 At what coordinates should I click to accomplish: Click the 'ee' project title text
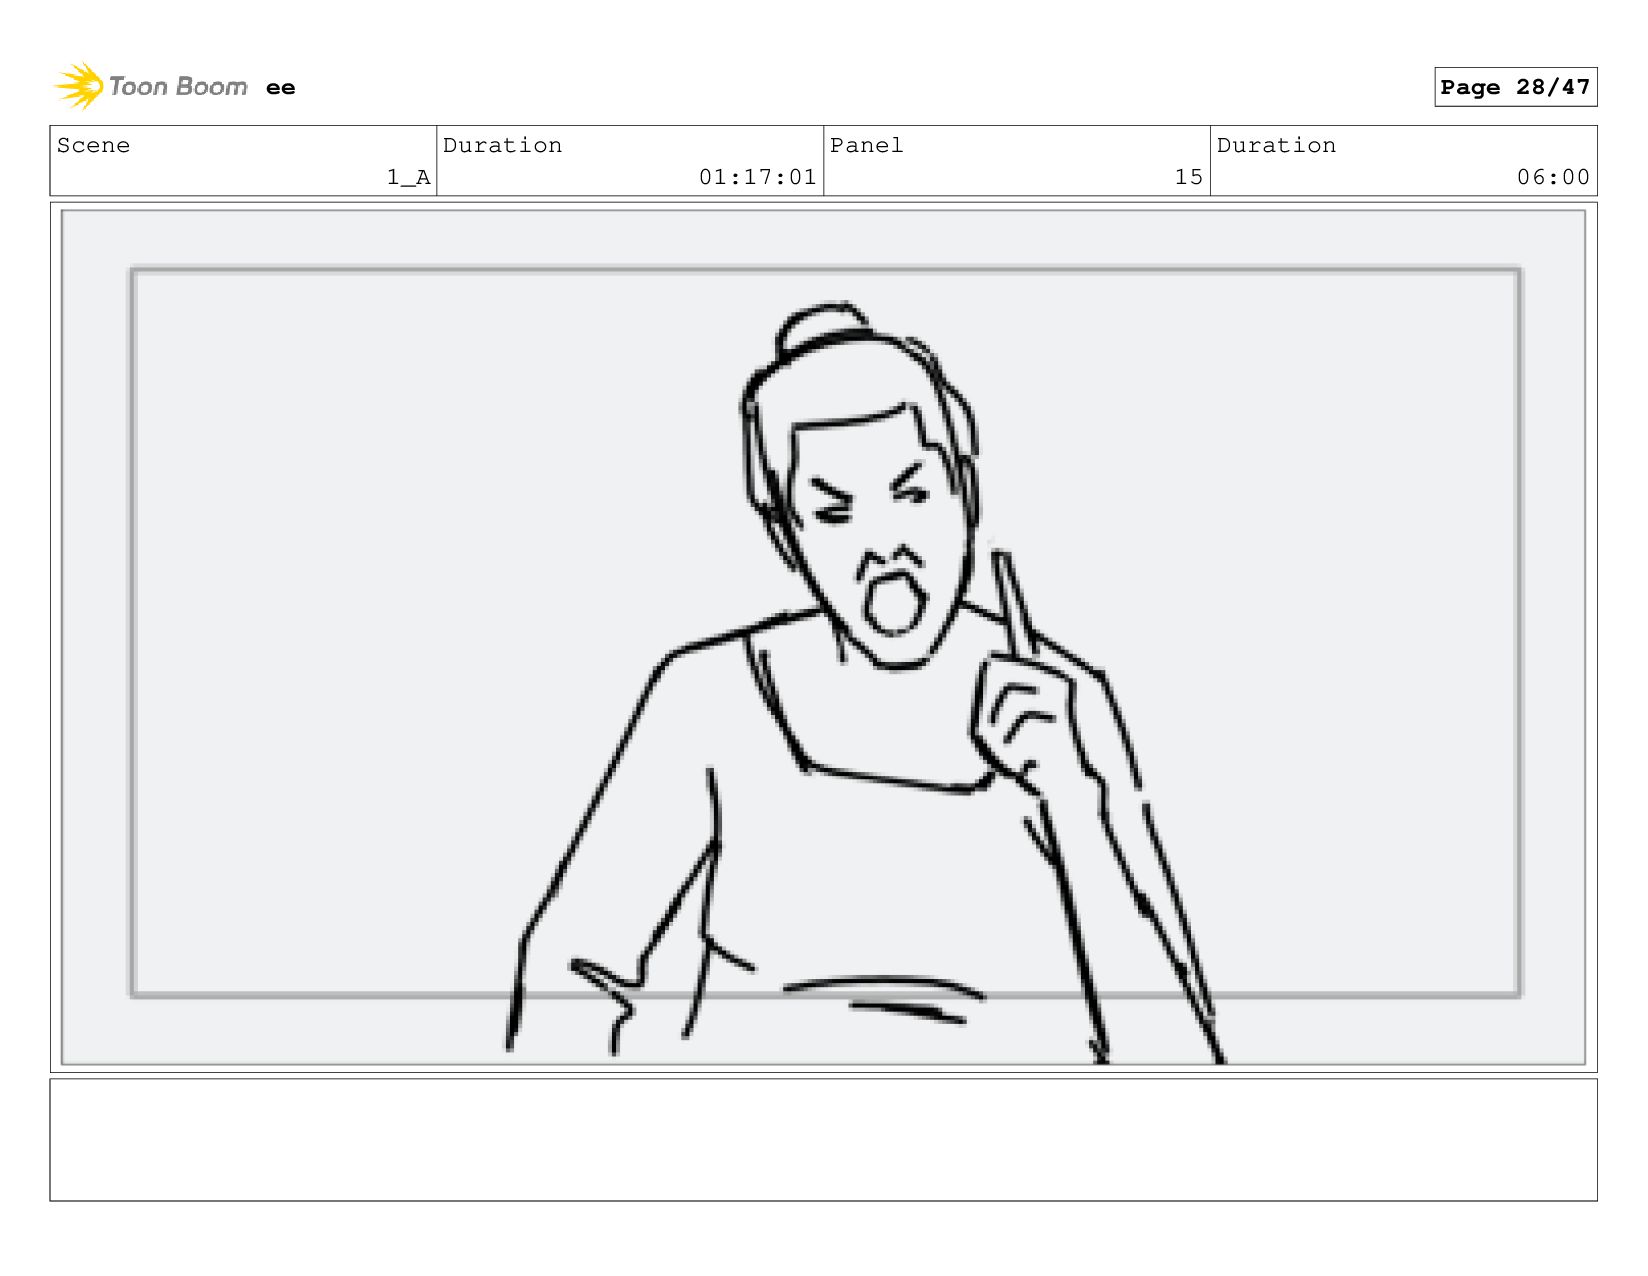[281, 88]
